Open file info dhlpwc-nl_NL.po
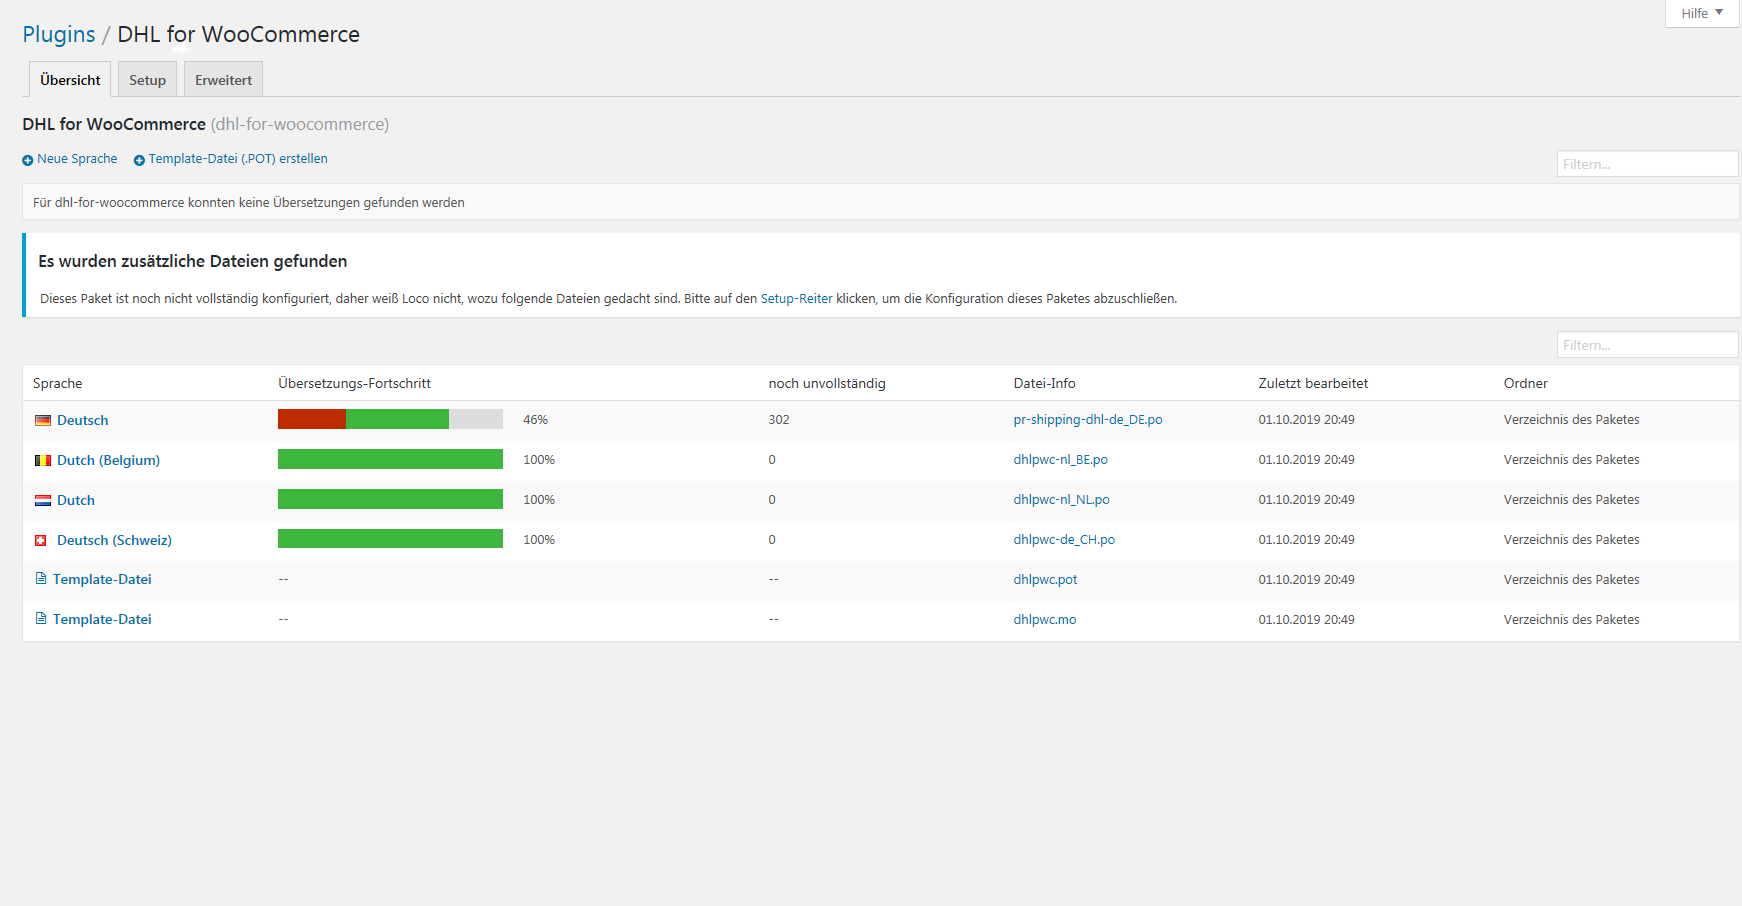Viewport: 1742px width, 906px height. tap(1061, 500)
